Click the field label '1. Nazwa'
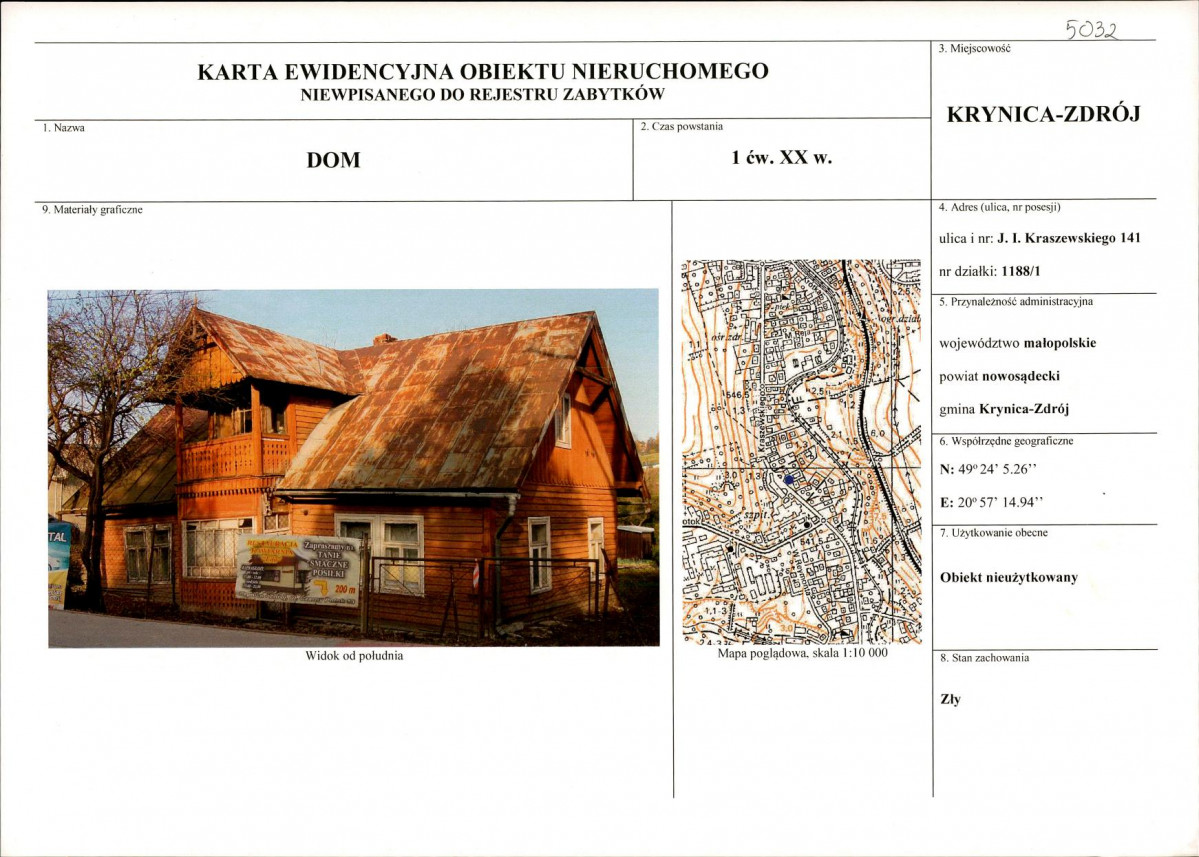 pyautogui.click(x=63, y=128)
